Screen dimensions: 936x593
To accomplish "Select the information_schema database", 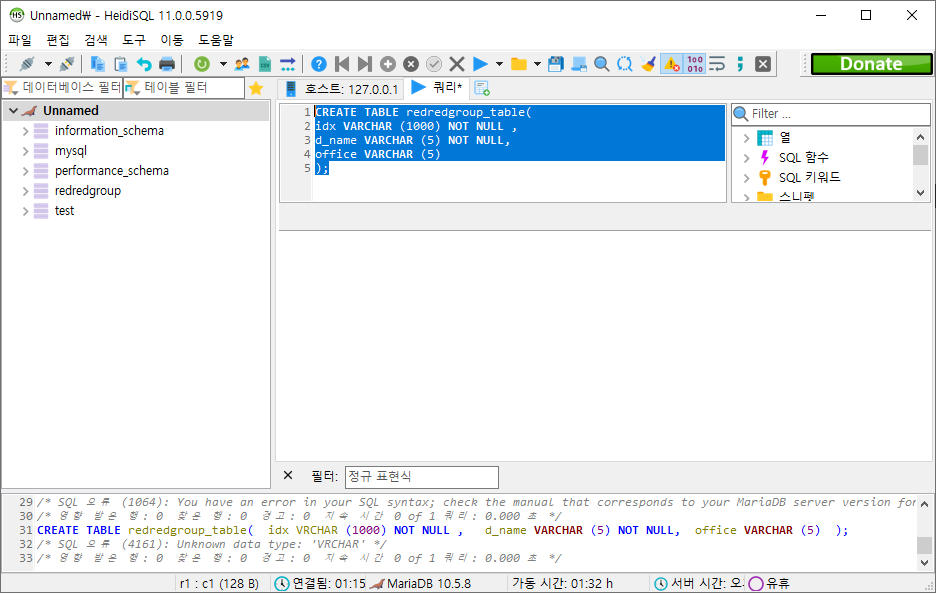I will [x=109, y=131].
